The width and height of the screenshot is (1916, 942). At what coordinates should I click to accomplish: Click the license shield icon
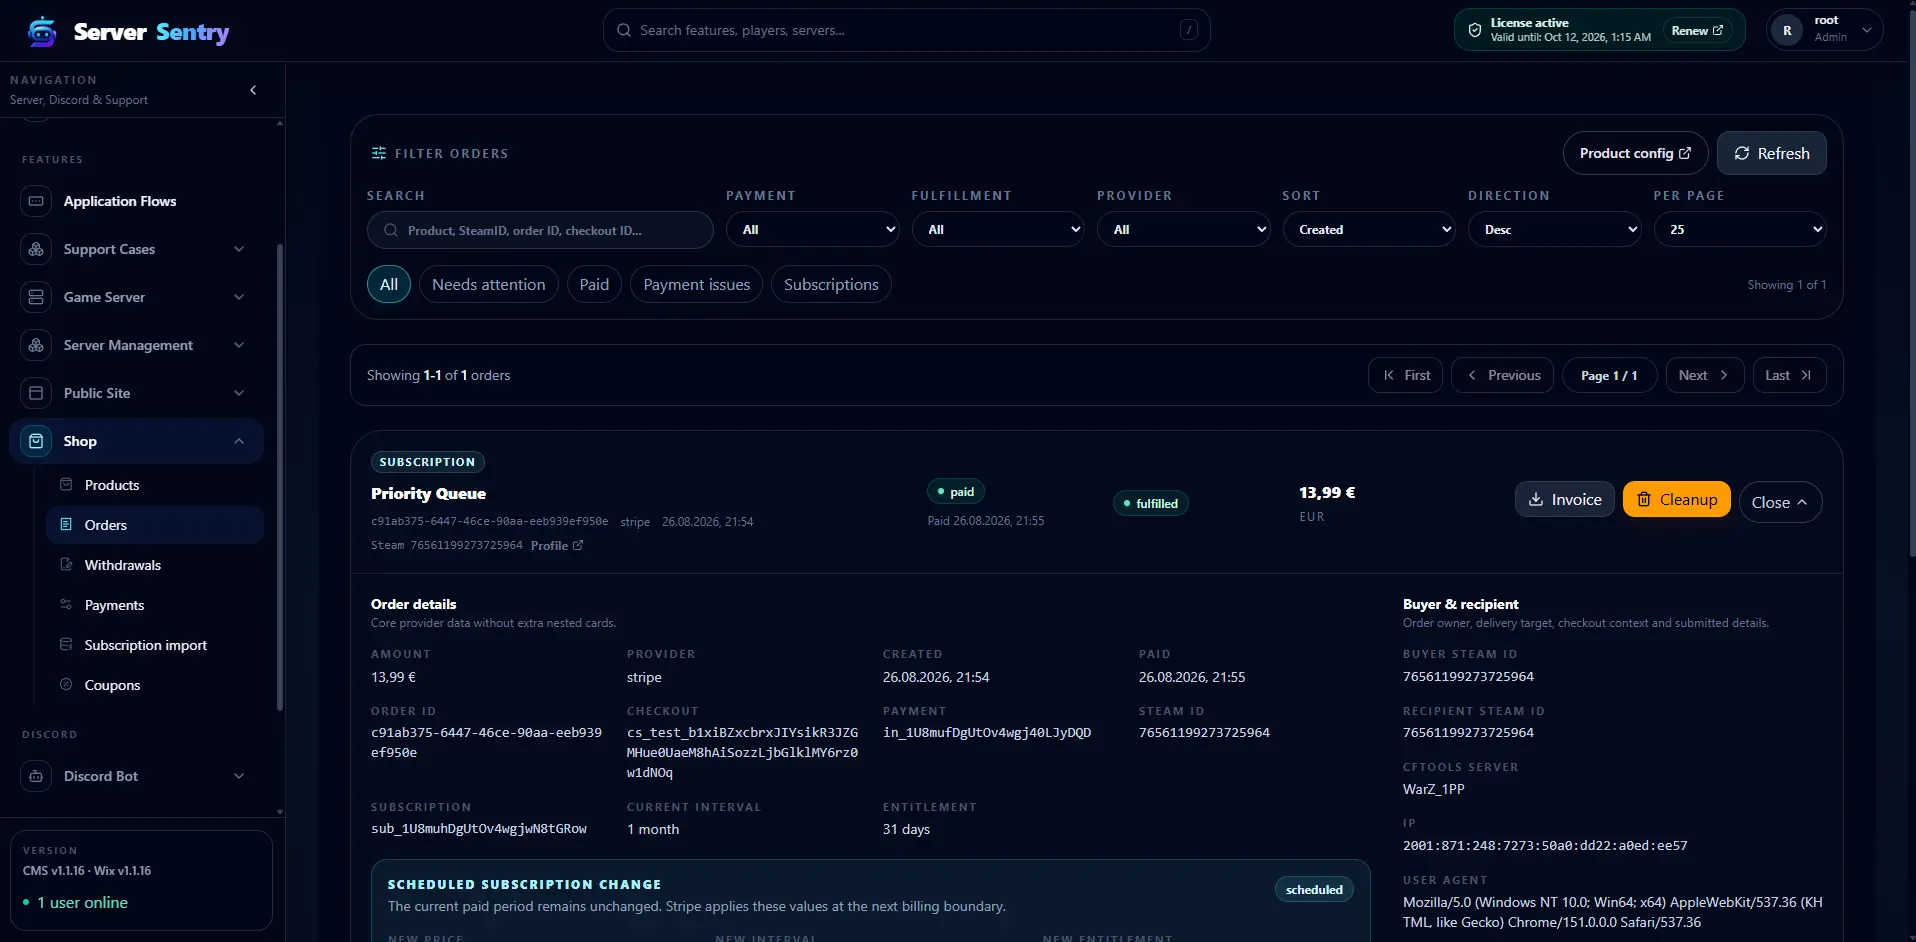click(x=1474, y=30)
